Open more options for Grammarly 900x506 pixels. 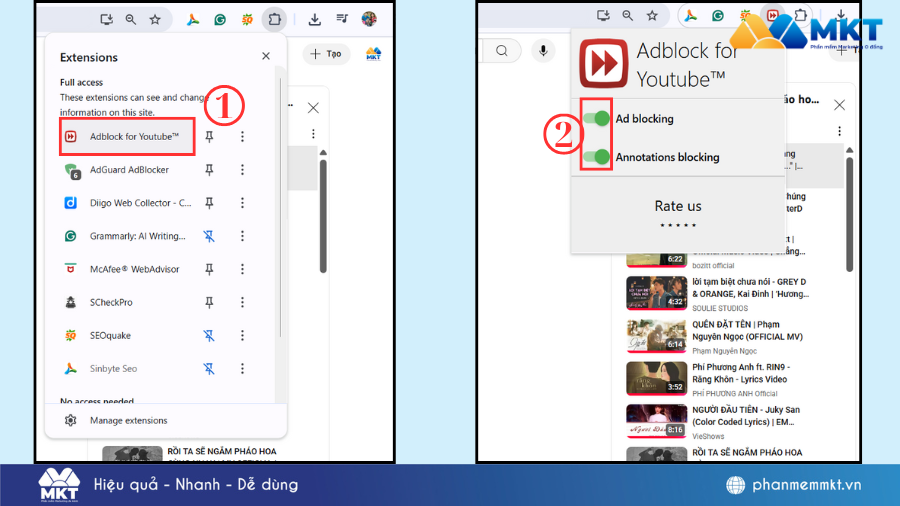[242, 236]
